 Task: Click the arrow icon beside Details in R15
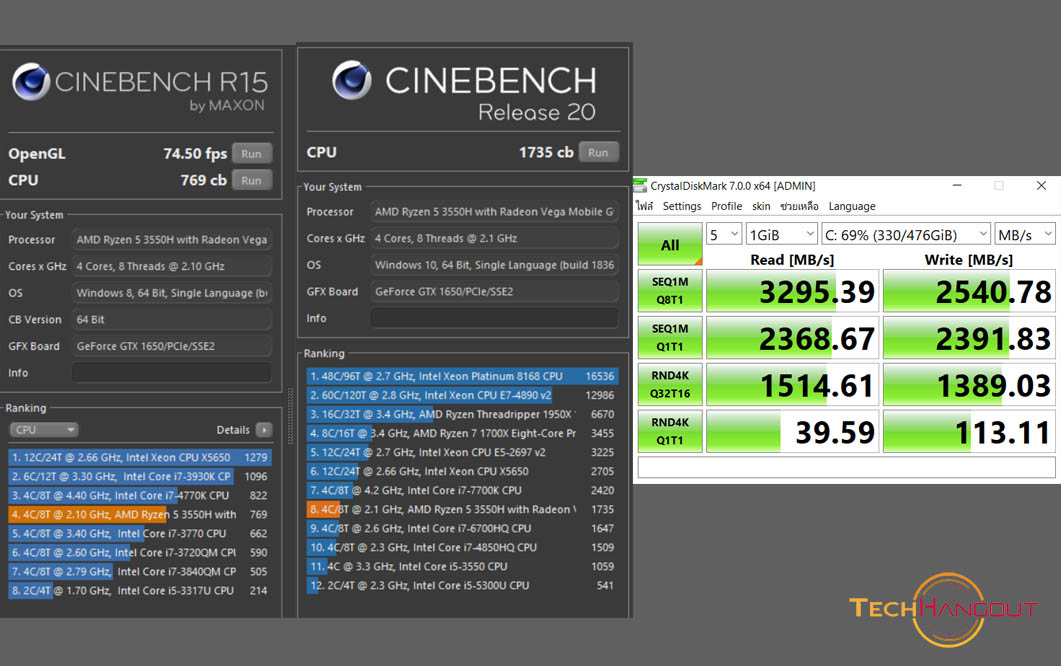[x=264, y=430]
